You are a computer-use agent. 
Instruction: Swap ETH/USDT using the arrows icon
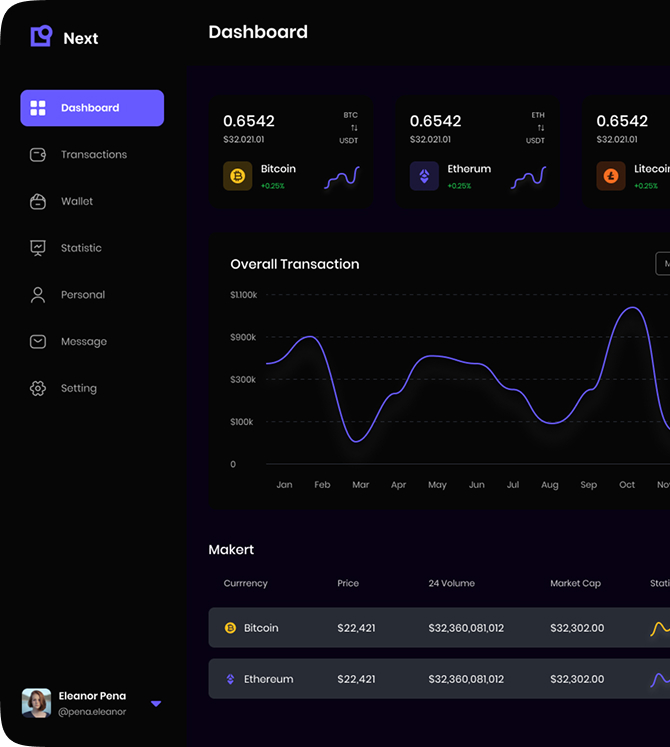click(x=541, y=128)
